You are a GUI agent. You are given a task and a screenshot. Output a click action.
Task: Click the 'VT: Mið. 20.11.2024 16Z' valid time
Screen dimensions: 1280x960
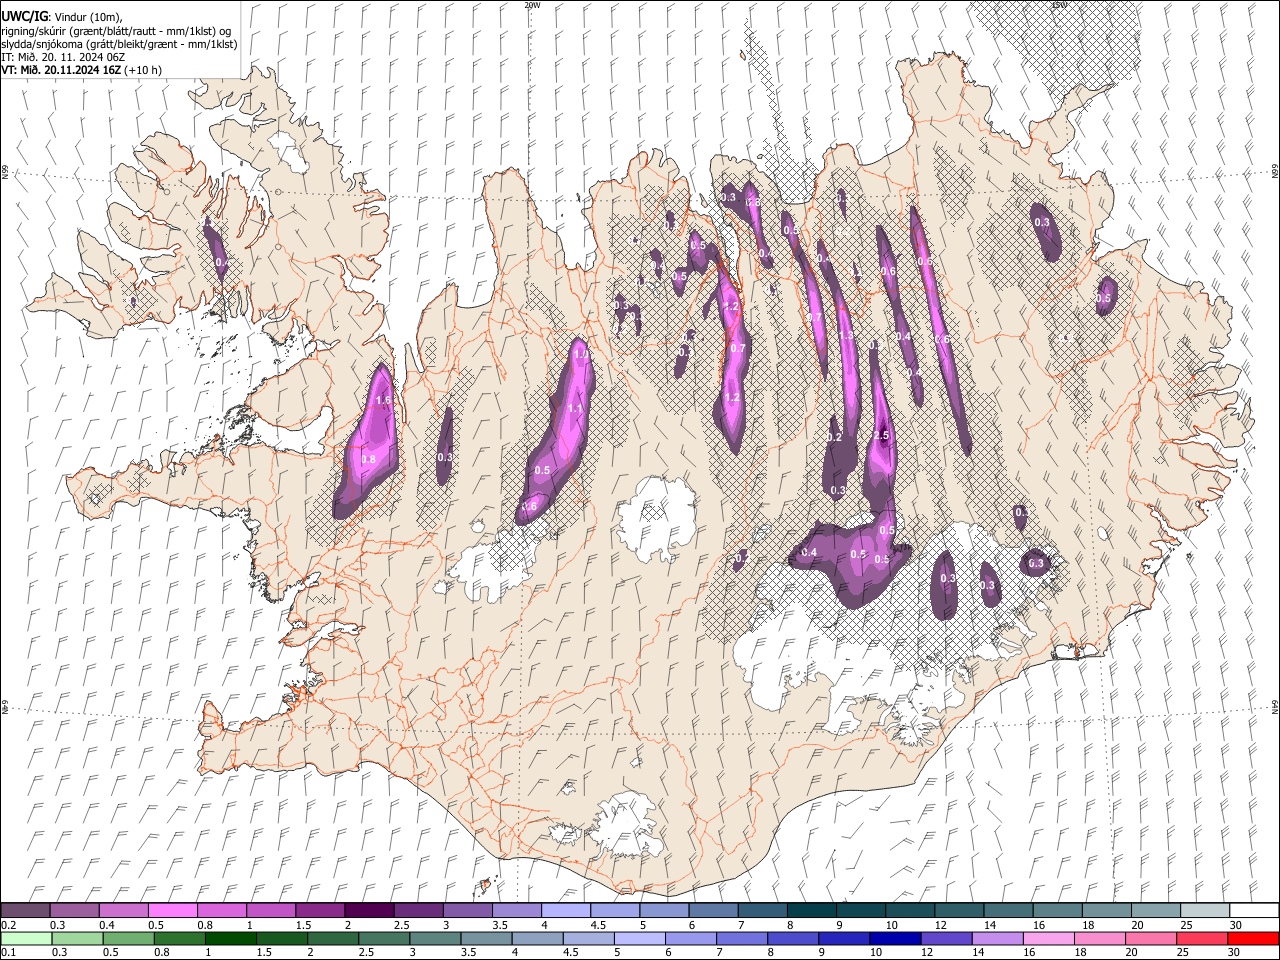(x=63, y=70)
